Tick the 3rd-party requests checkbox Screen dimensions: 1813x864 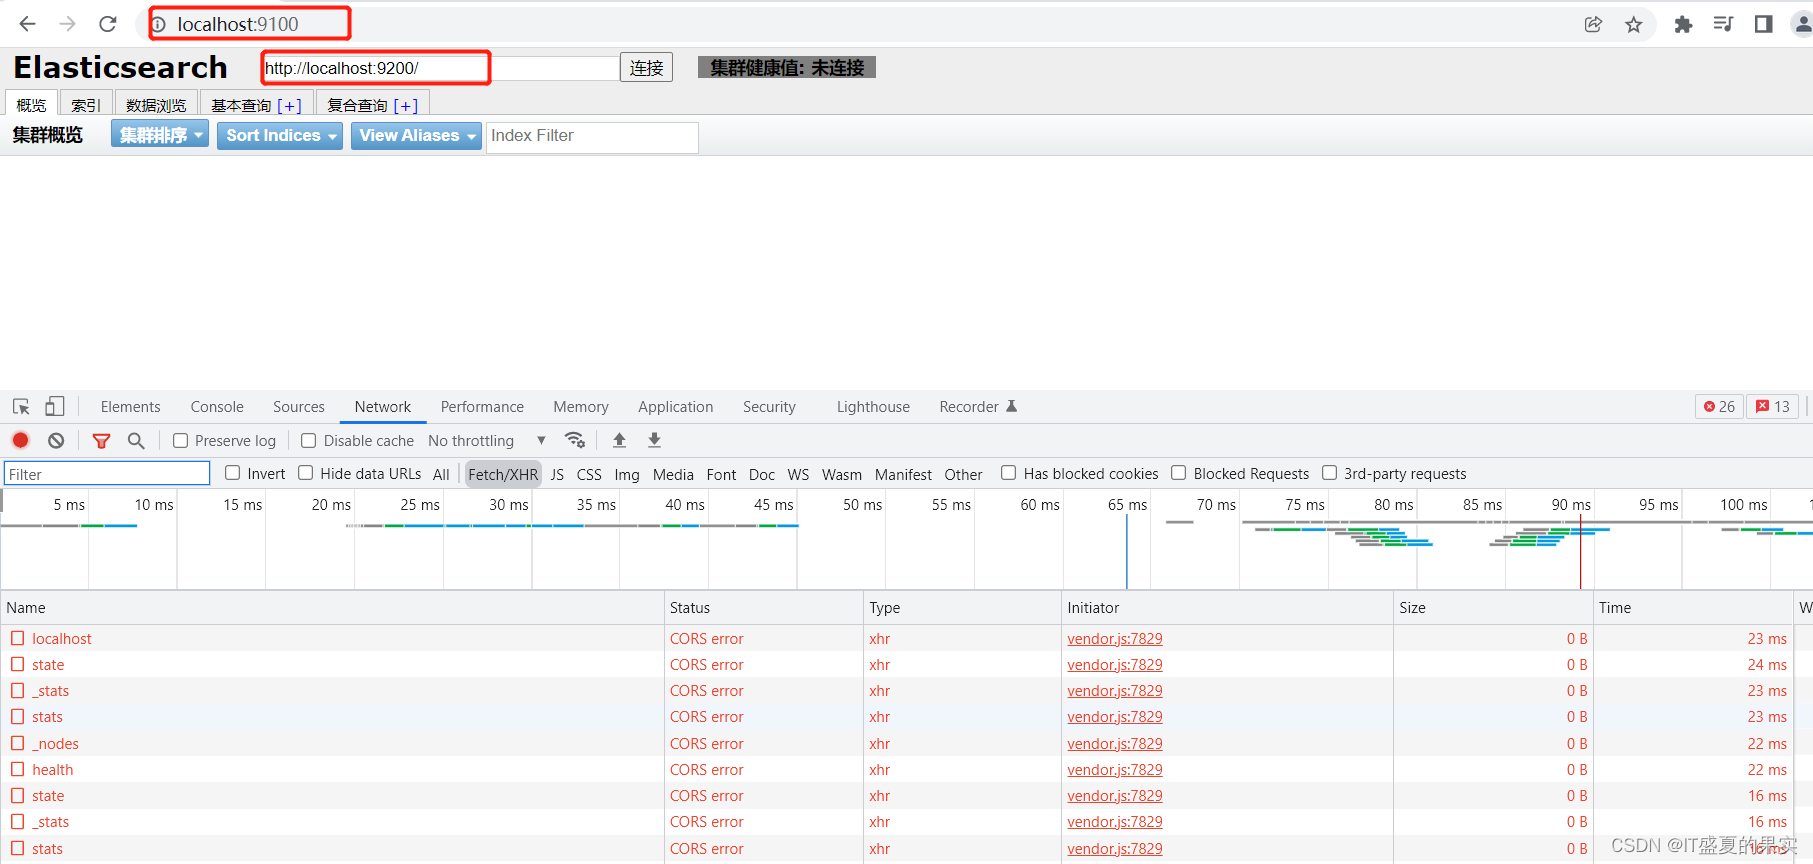1330,473
